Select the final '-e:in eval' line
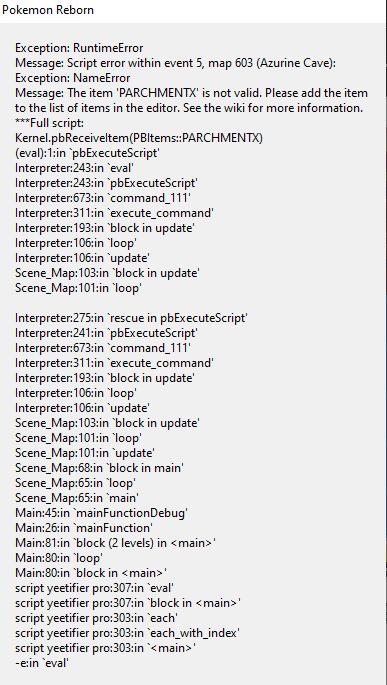 click(x=42, y=662)
